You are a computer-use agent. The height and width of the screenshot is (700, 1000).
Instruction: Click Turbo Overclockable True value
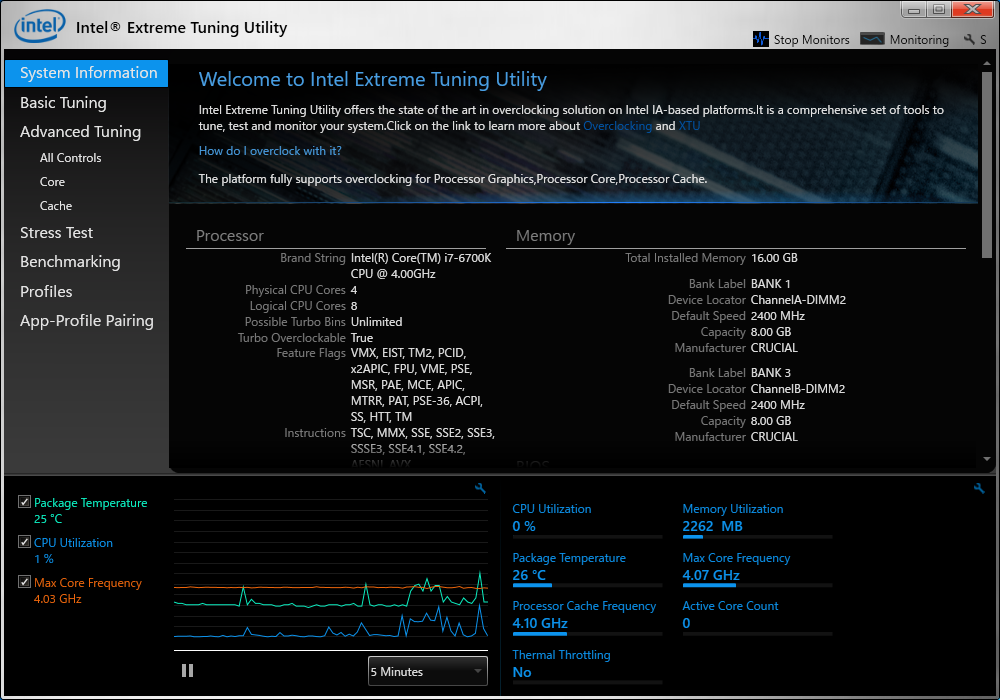(x=362, y=338)
